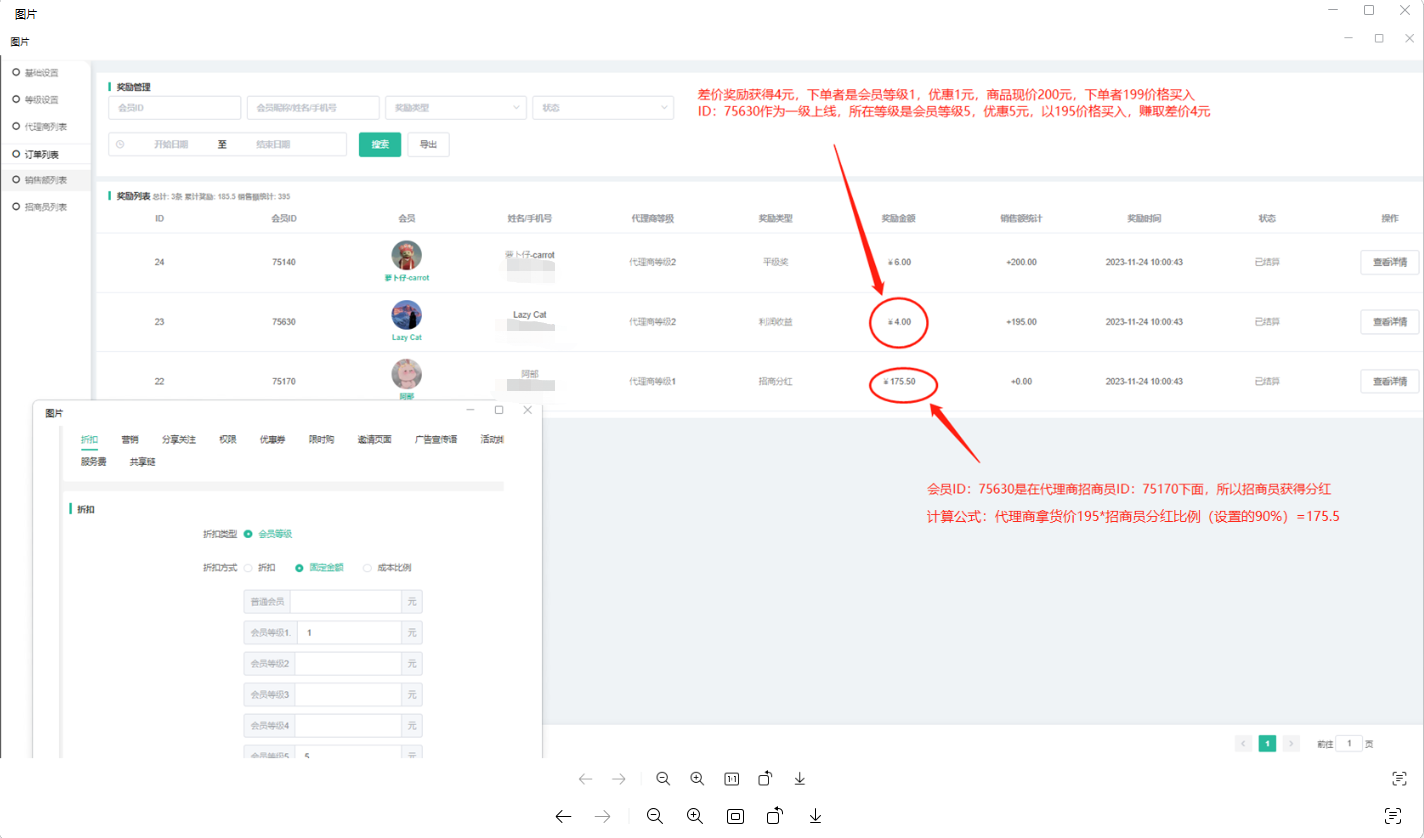This screenshot has width=1424, height=838.
Task: Select the 折扣 discount method radio button
Action: (x=248, y=568)
